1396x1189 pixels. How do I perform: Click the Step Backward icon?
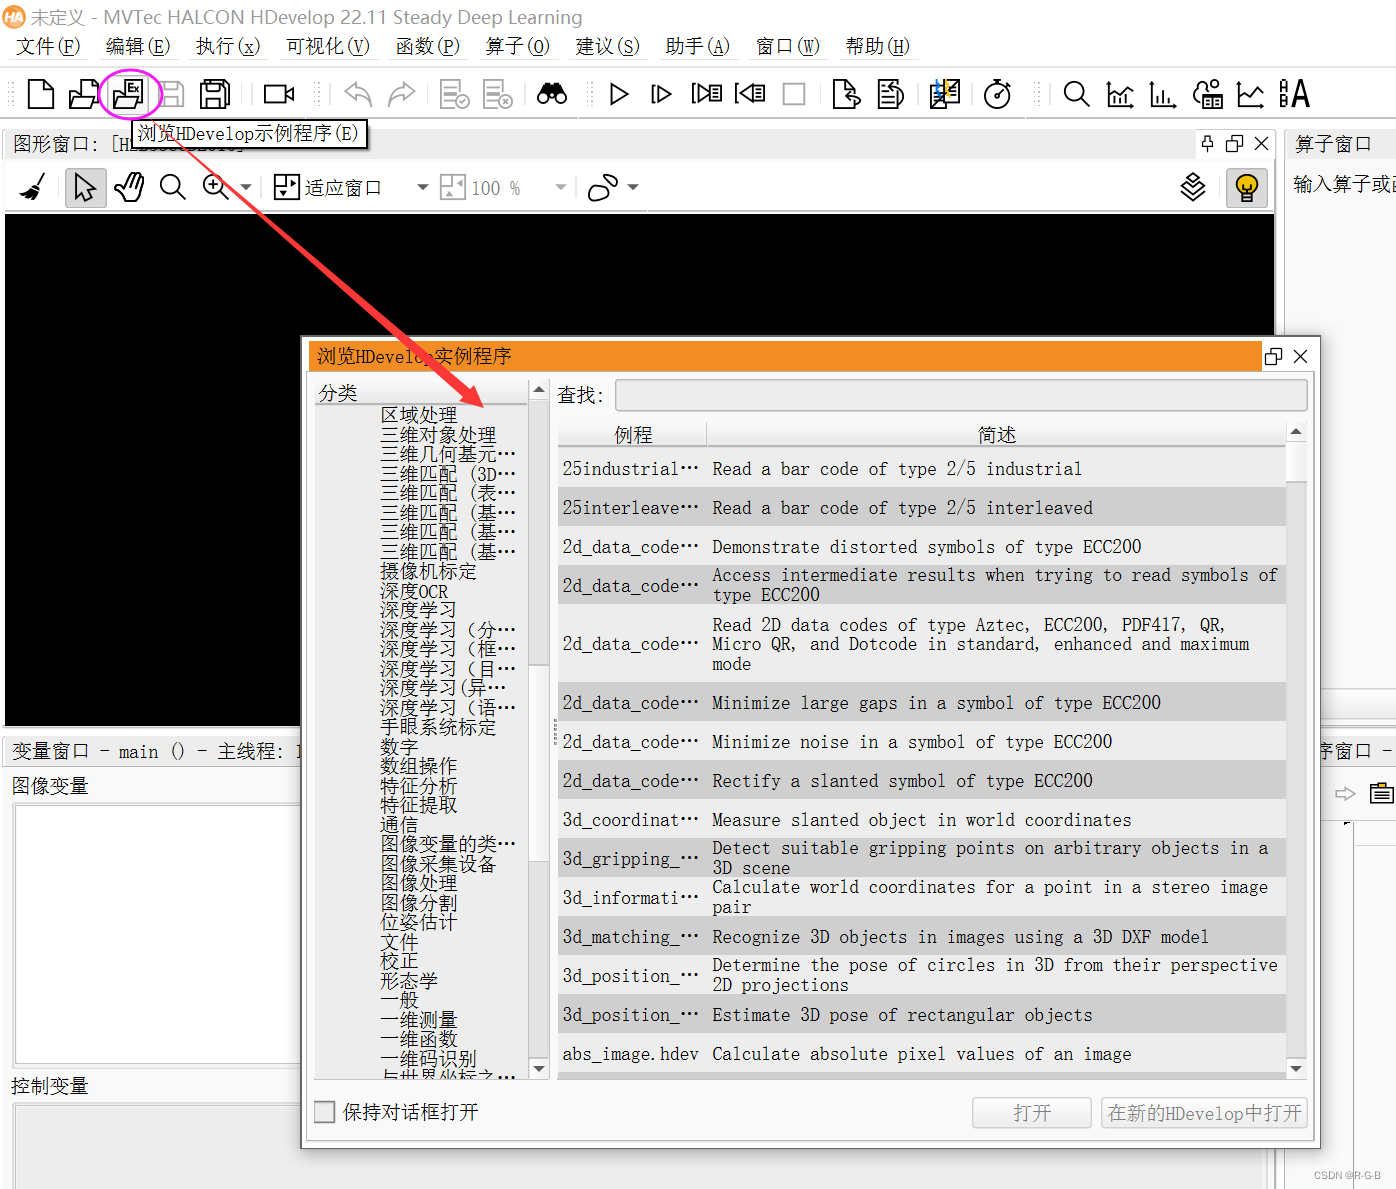(750, 94)
